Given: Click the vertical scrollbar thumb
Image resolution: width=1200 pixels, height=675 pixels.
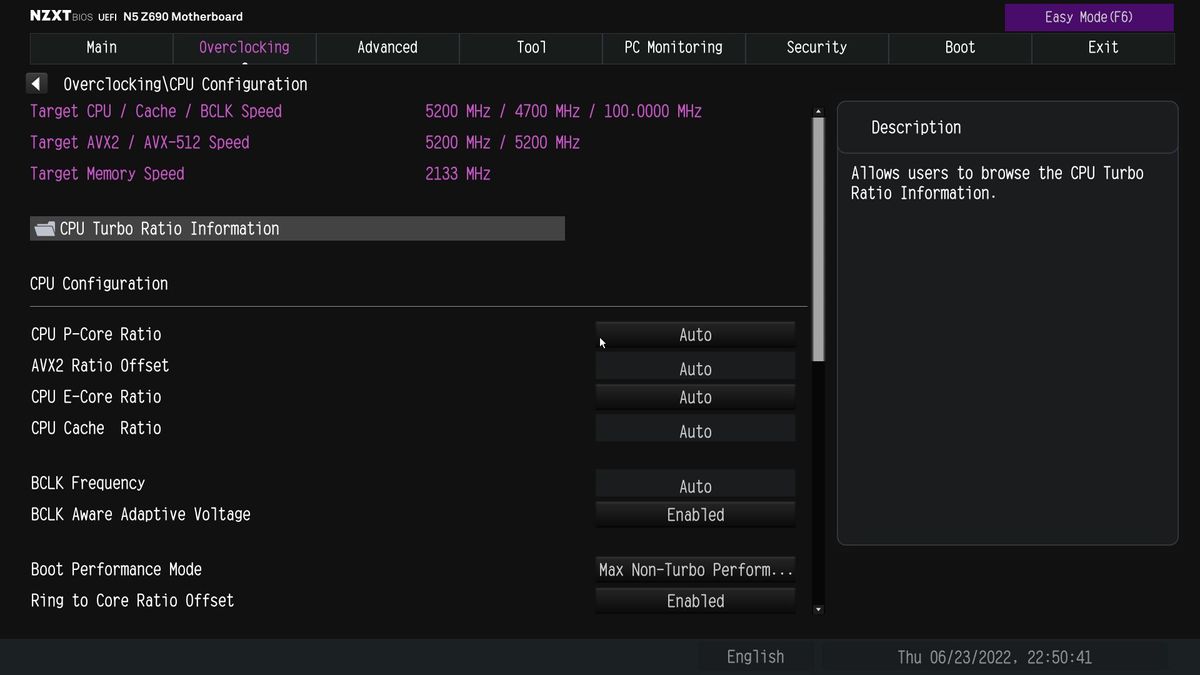Looking at the screenshot, I should click(x=819, y=239).
